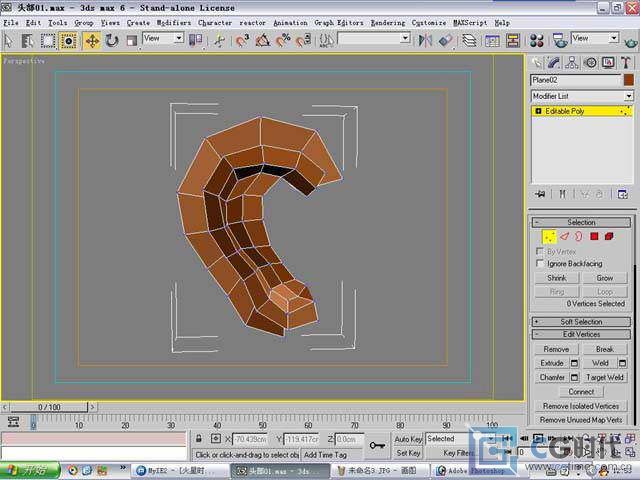Click the Mirror Selected Objects tool
Viewport: 640px width, 480px height.
tap(425, 40)
